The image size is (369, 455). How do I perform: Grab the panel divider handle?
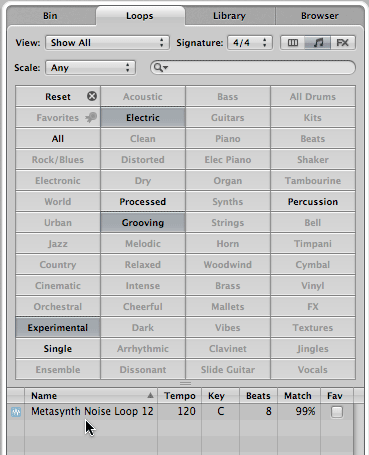tap(185, 383)
